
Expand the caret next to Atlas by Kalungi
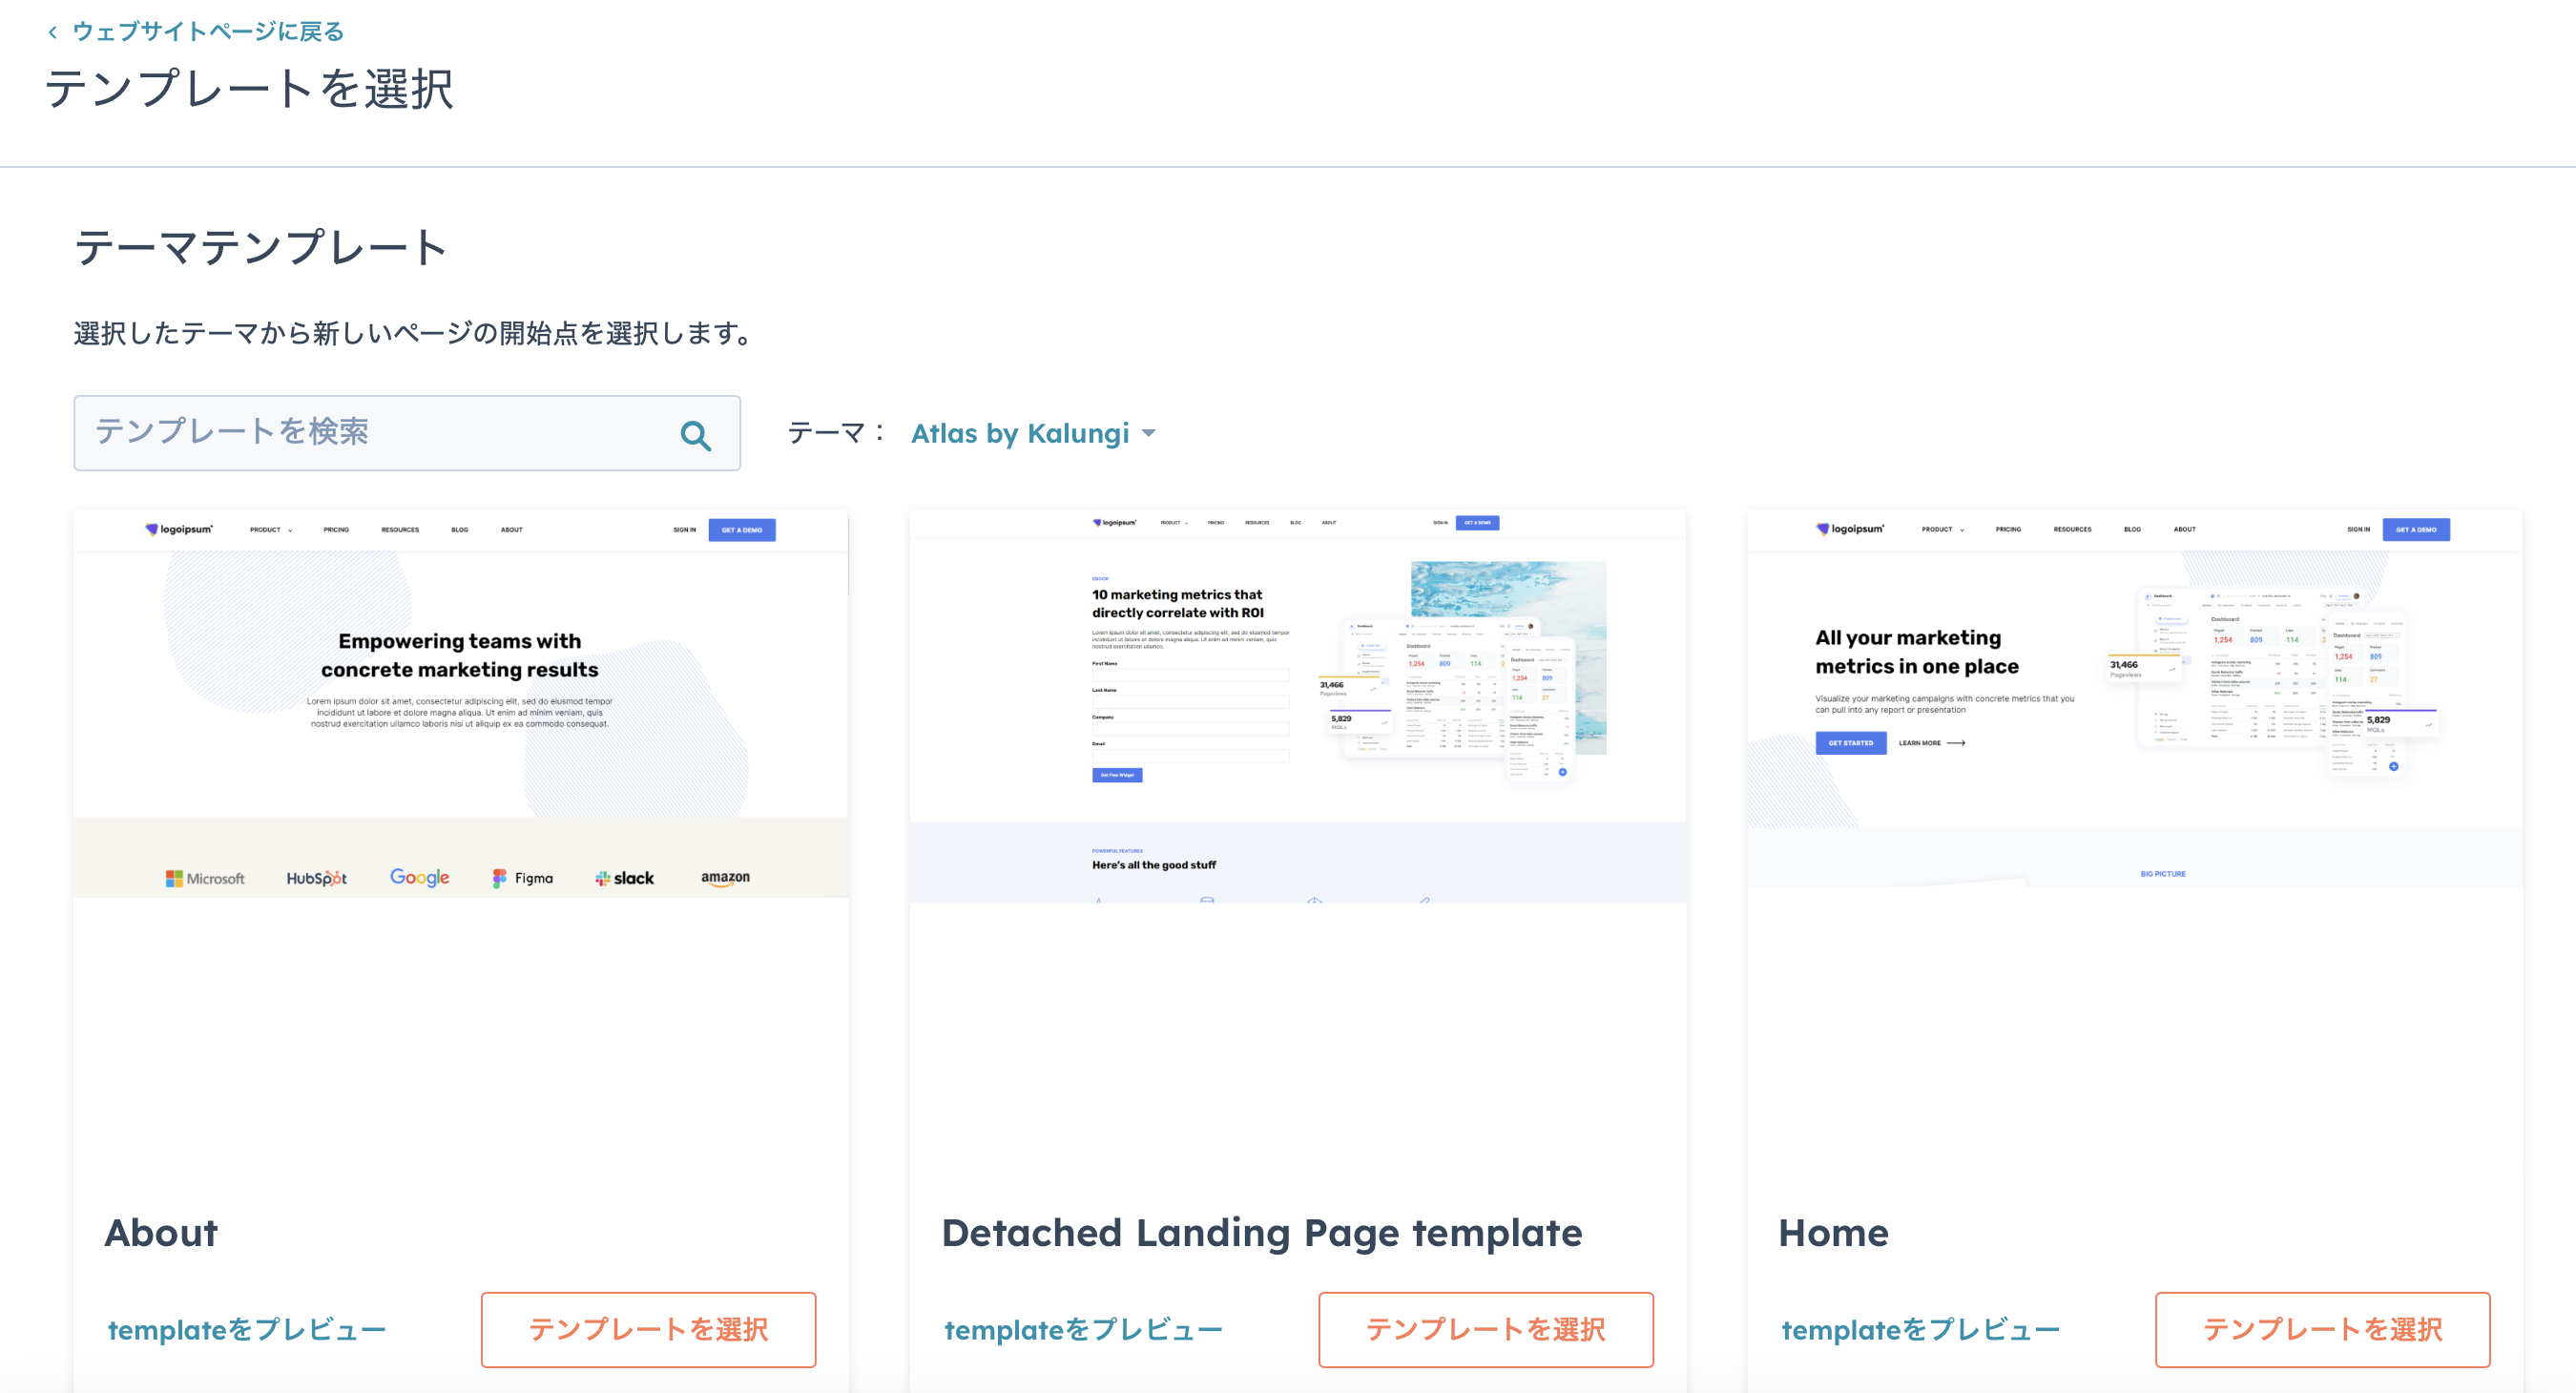click(x=1148, y=434)
